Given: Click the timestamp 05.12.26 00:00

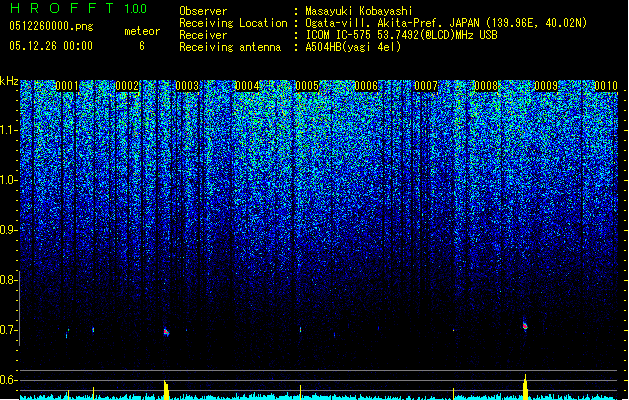Looking at the screenshot, I should 51,46.
